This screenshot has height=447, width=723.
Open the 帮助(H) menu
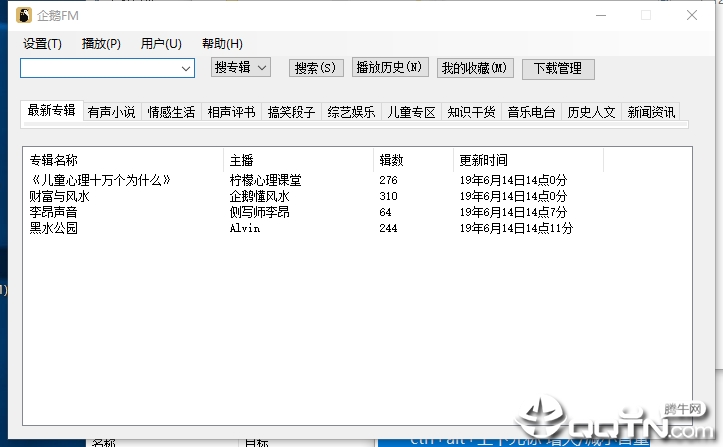222,44
